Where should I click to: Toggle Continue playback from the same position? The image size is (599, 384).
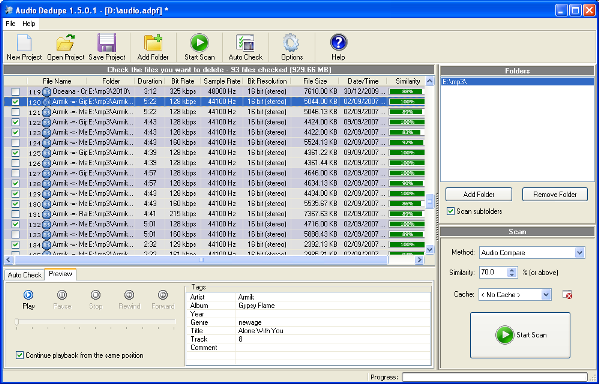coord(20,355)
